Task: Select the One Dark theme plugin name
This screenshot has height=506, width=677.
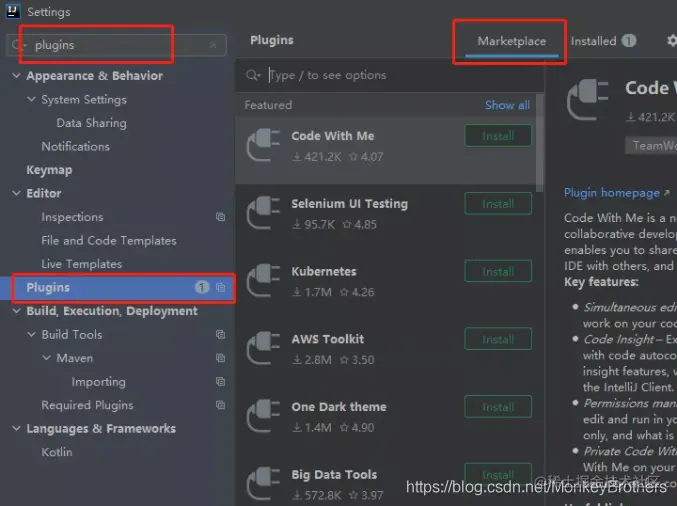Action: tap(339, 407)
